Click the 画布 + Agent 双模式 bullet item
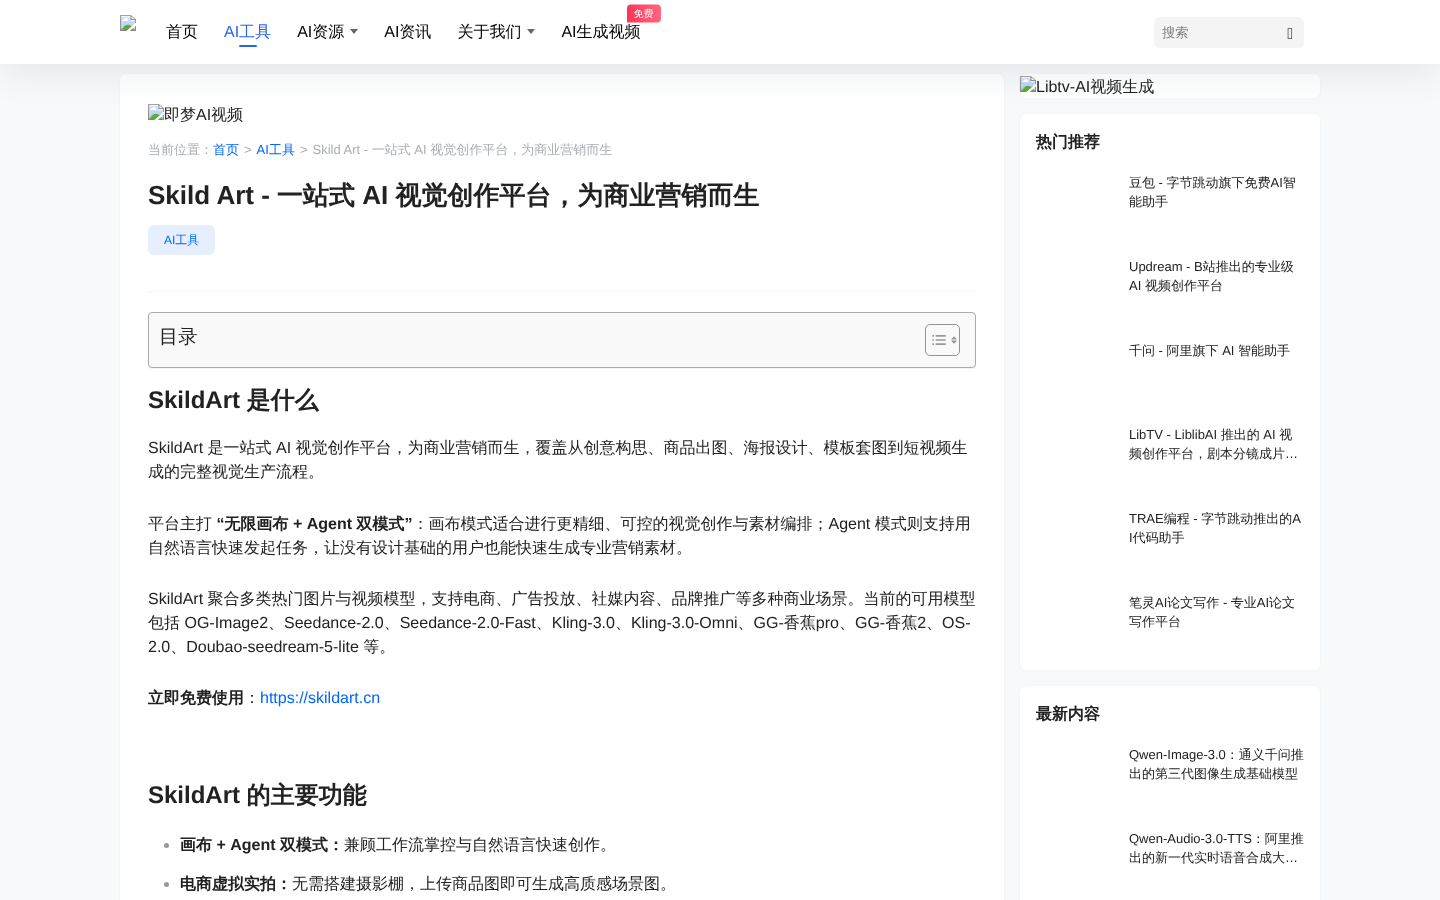This screenshot has height=900, width=1440. [397, 845]
